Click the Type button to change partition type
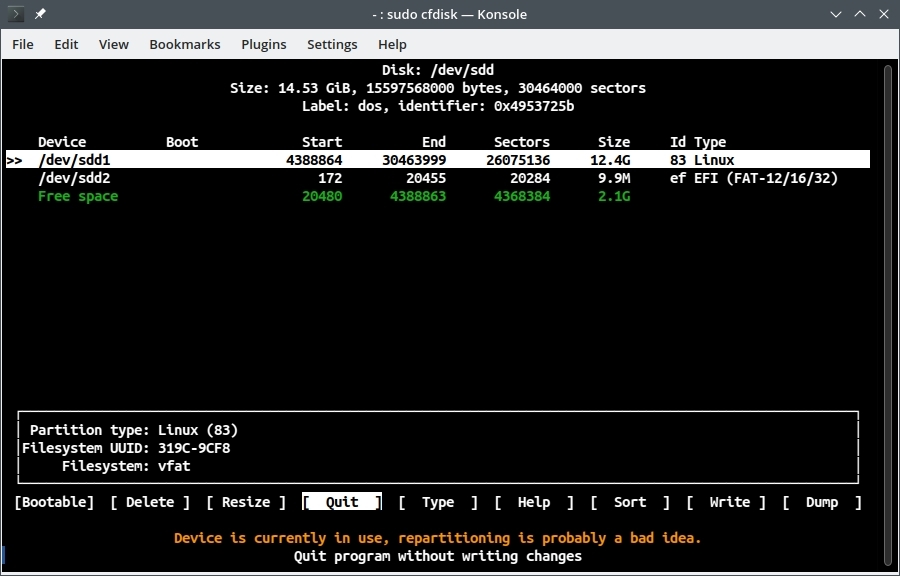The height and width of the screenshot is (576, 900). coord(438,501)
